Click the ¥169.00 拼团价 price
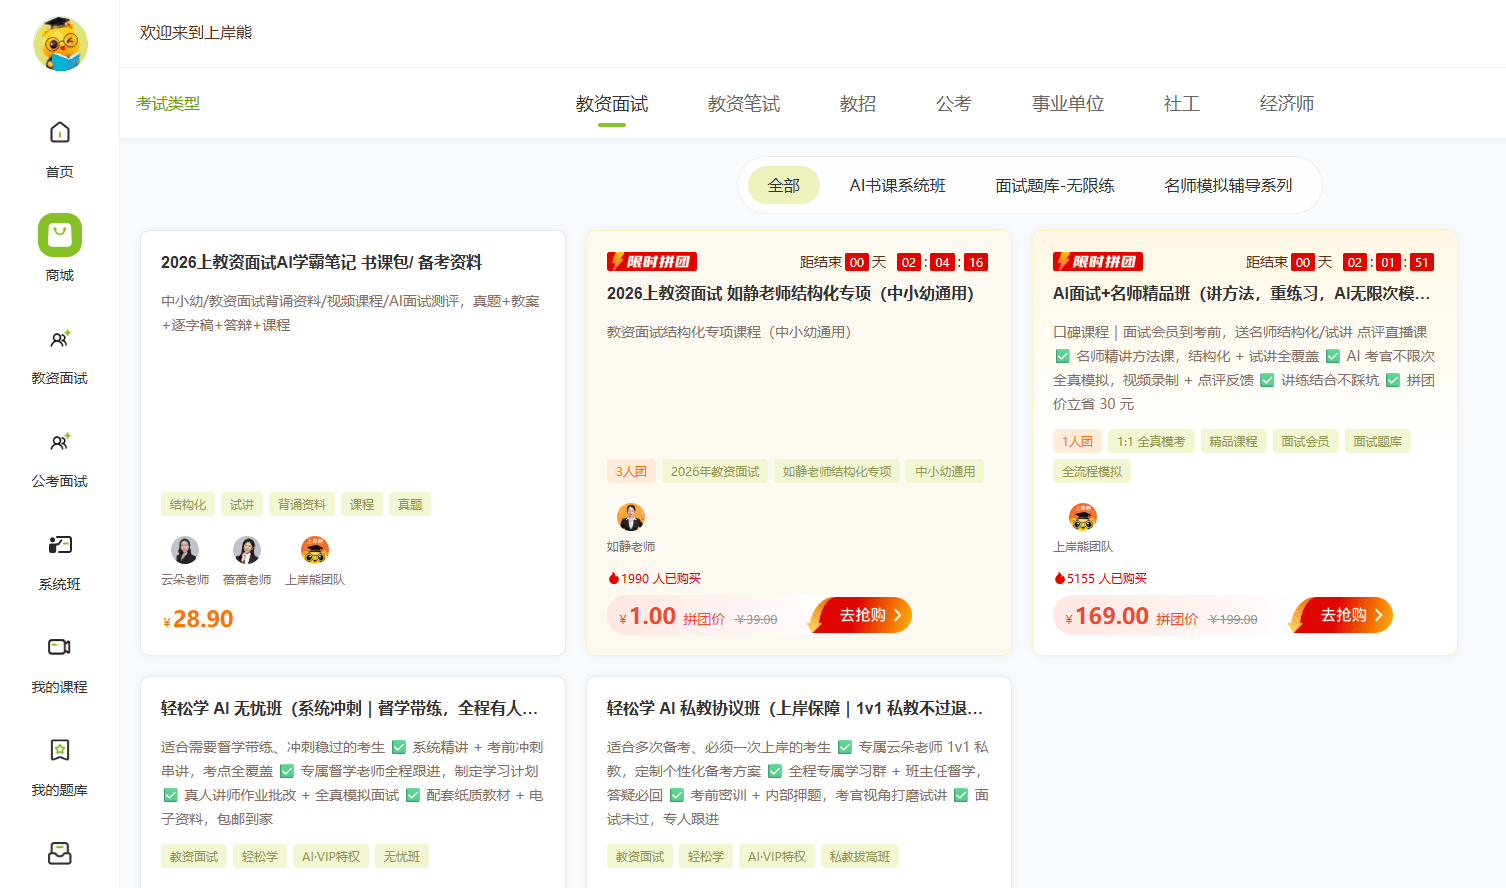The height and width of the screenshot is (888, 1506). (1131, 616)
